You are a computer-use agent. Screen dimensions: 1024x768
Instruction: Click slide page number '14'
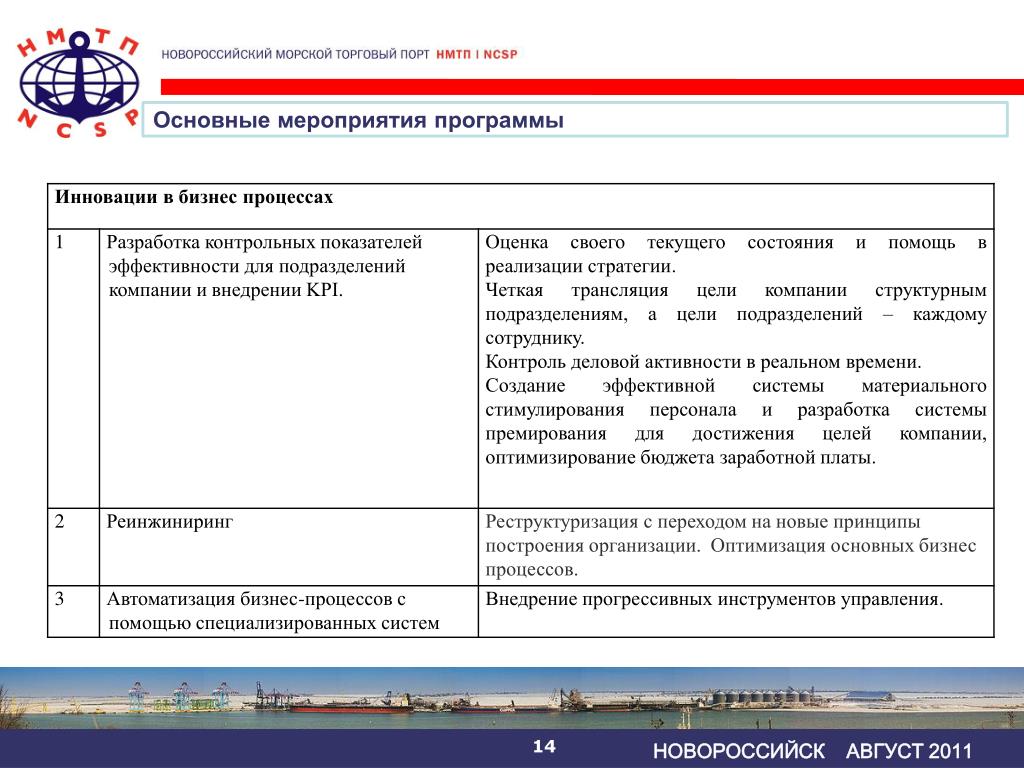[x=544, y=746]
